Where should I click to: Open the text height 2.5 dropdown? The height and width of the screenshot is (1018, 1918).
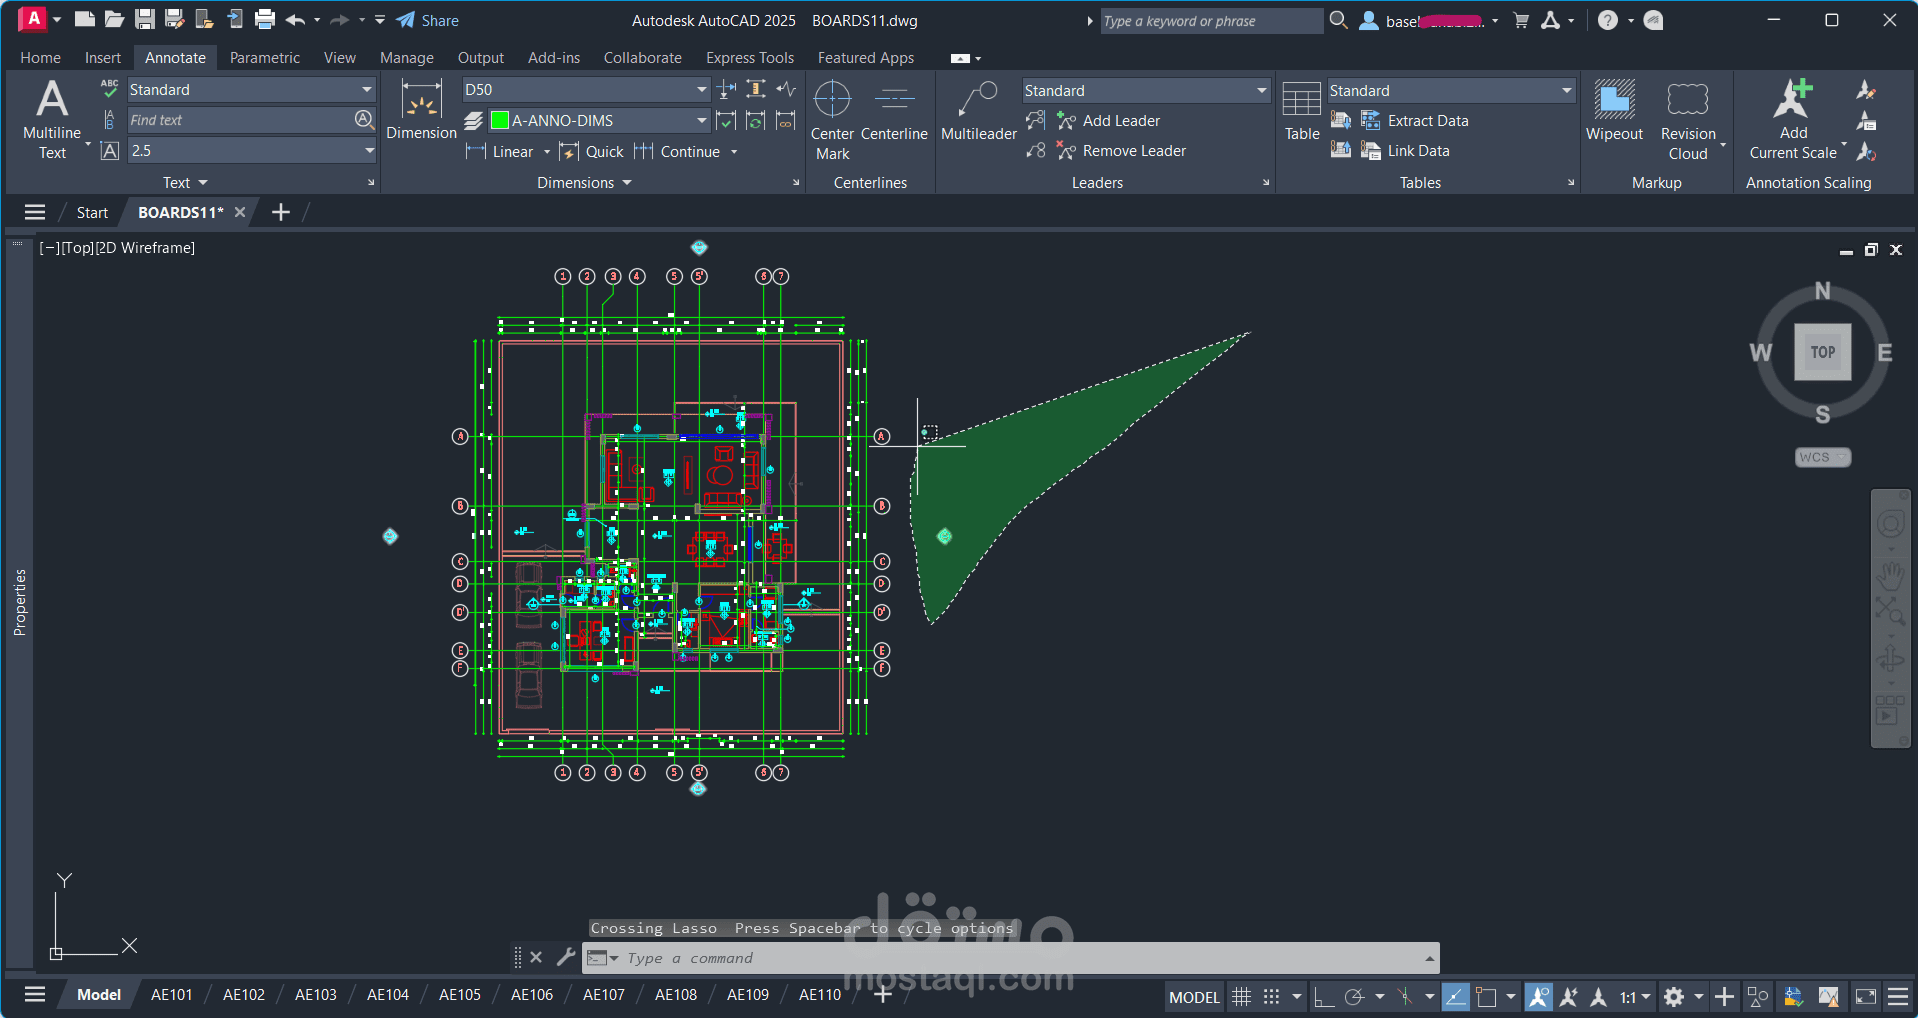(x=369, y=150)
